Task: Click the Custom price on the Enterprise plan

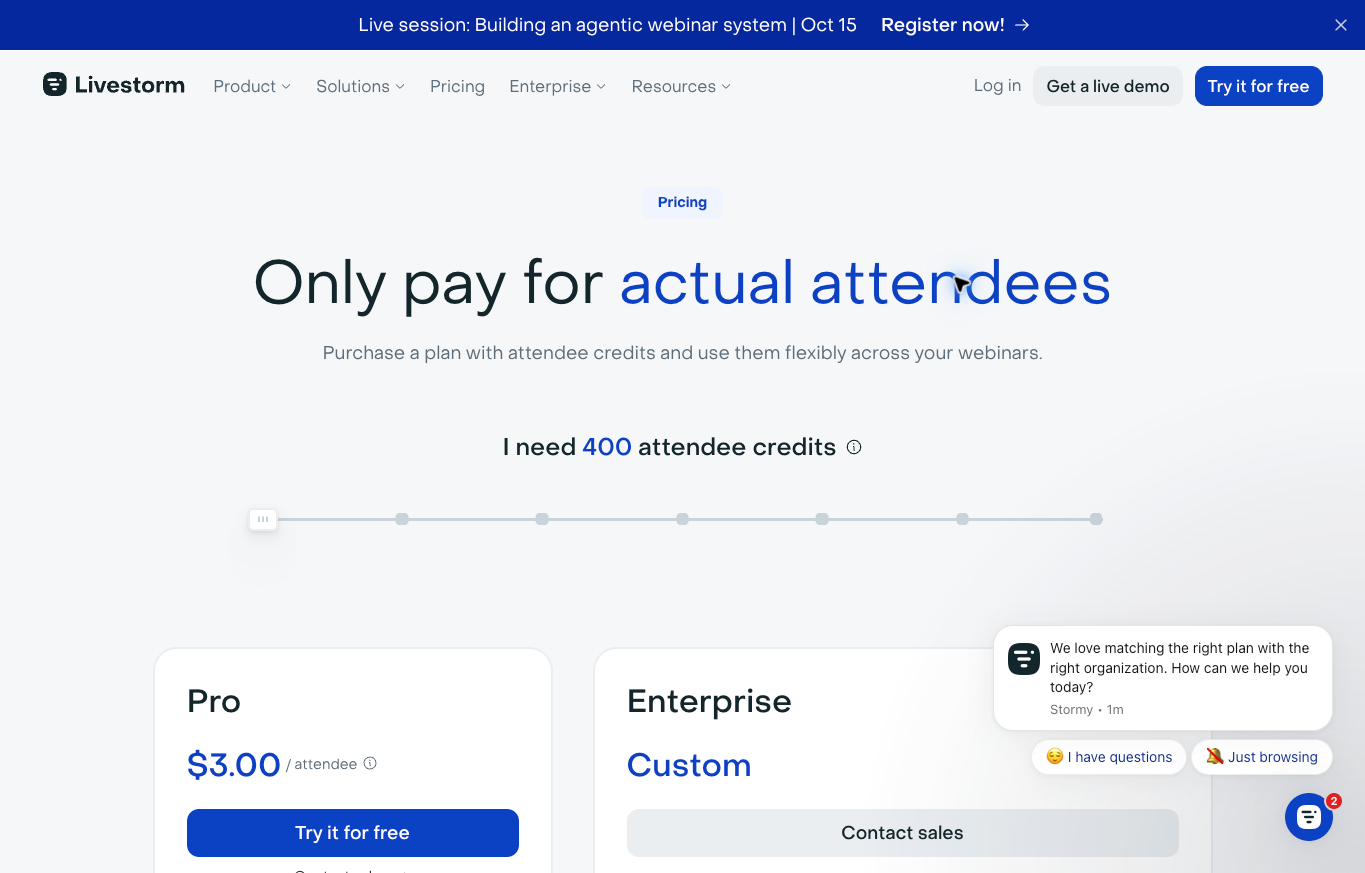Action: click(x=689, y=765)
